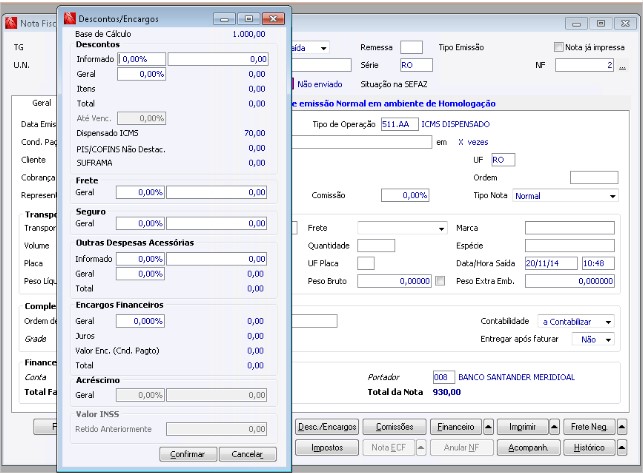Maximize the Descontos/Encargos dialog

248,19
